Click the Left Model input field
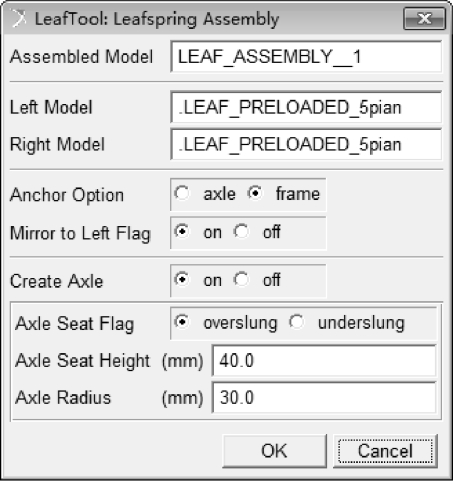Image resolution: width=453 pixels, height=481 pixels. (306, 107)
